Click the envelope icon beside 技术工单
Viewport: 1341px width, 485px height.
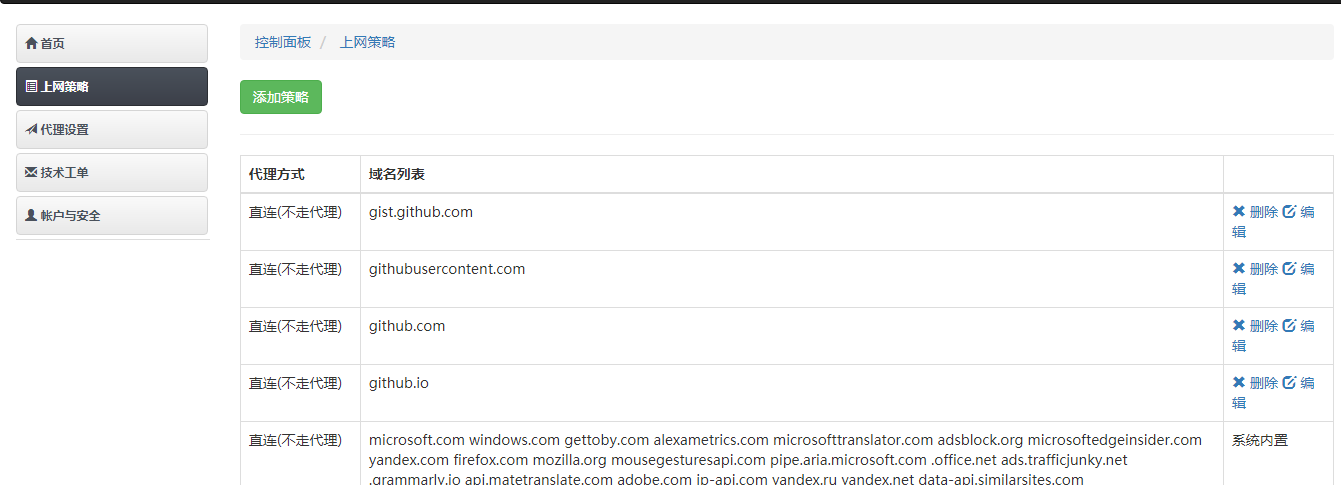click(x=31, y=173)
